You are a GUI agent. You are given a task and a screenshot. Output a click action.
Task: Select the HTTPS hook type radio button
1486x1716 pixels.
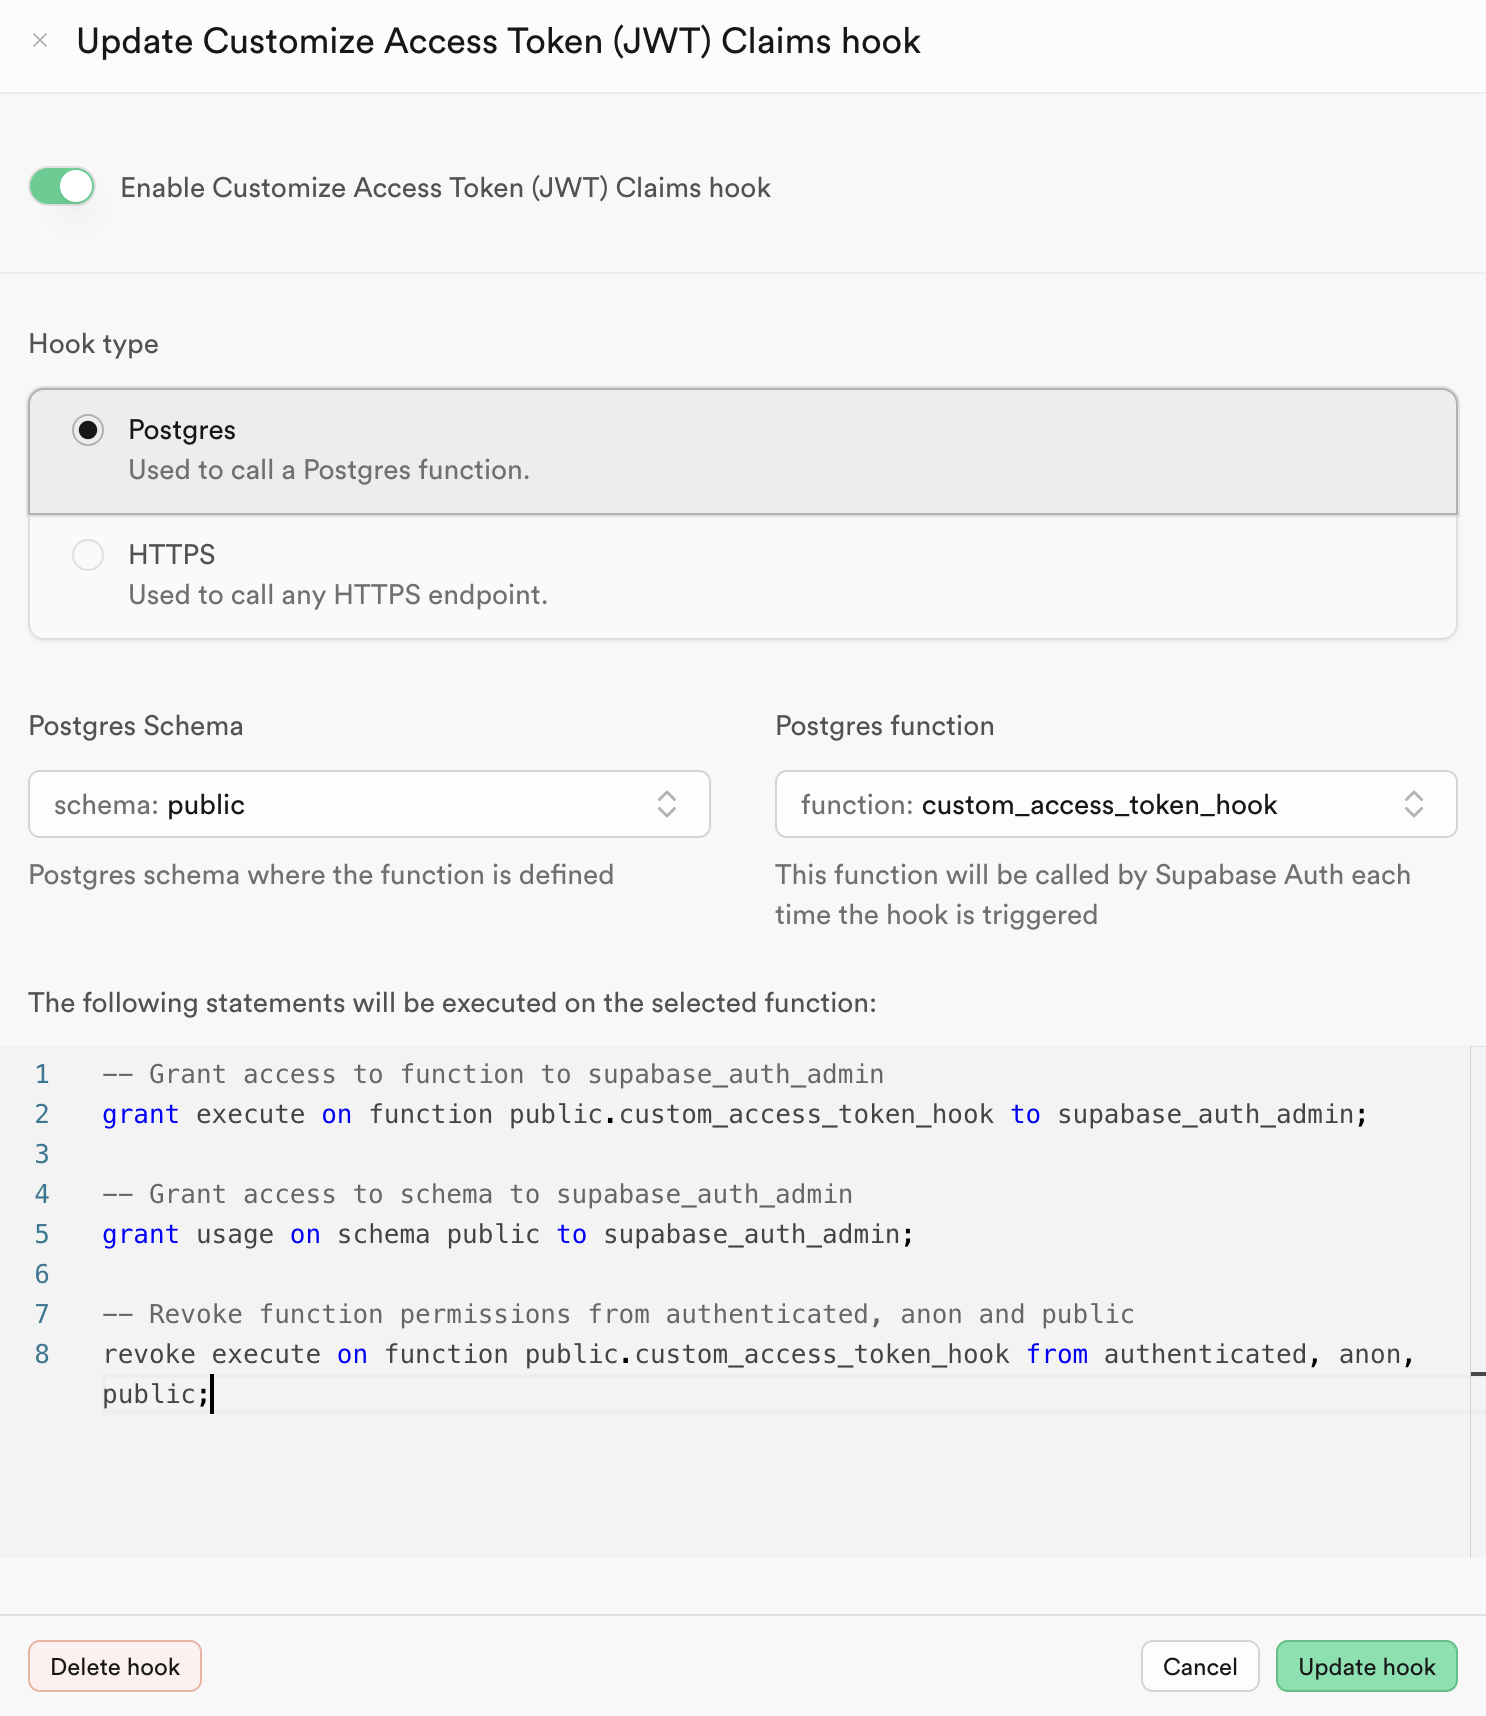click(88, 555)
